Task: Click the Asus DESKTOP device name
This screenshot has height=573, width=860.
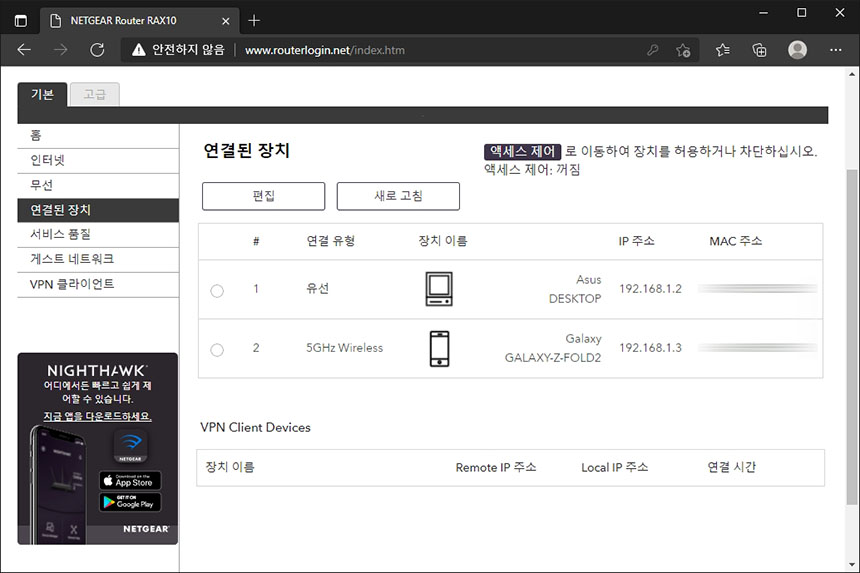Action: click(x=575, y=289)
